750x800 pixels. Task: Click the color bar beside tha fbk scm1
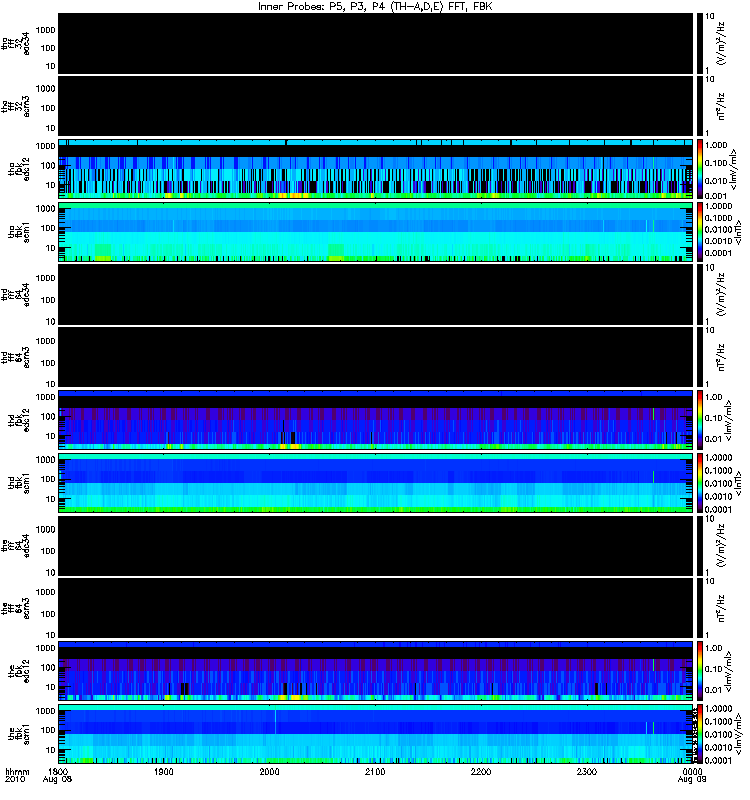point(700,232)
